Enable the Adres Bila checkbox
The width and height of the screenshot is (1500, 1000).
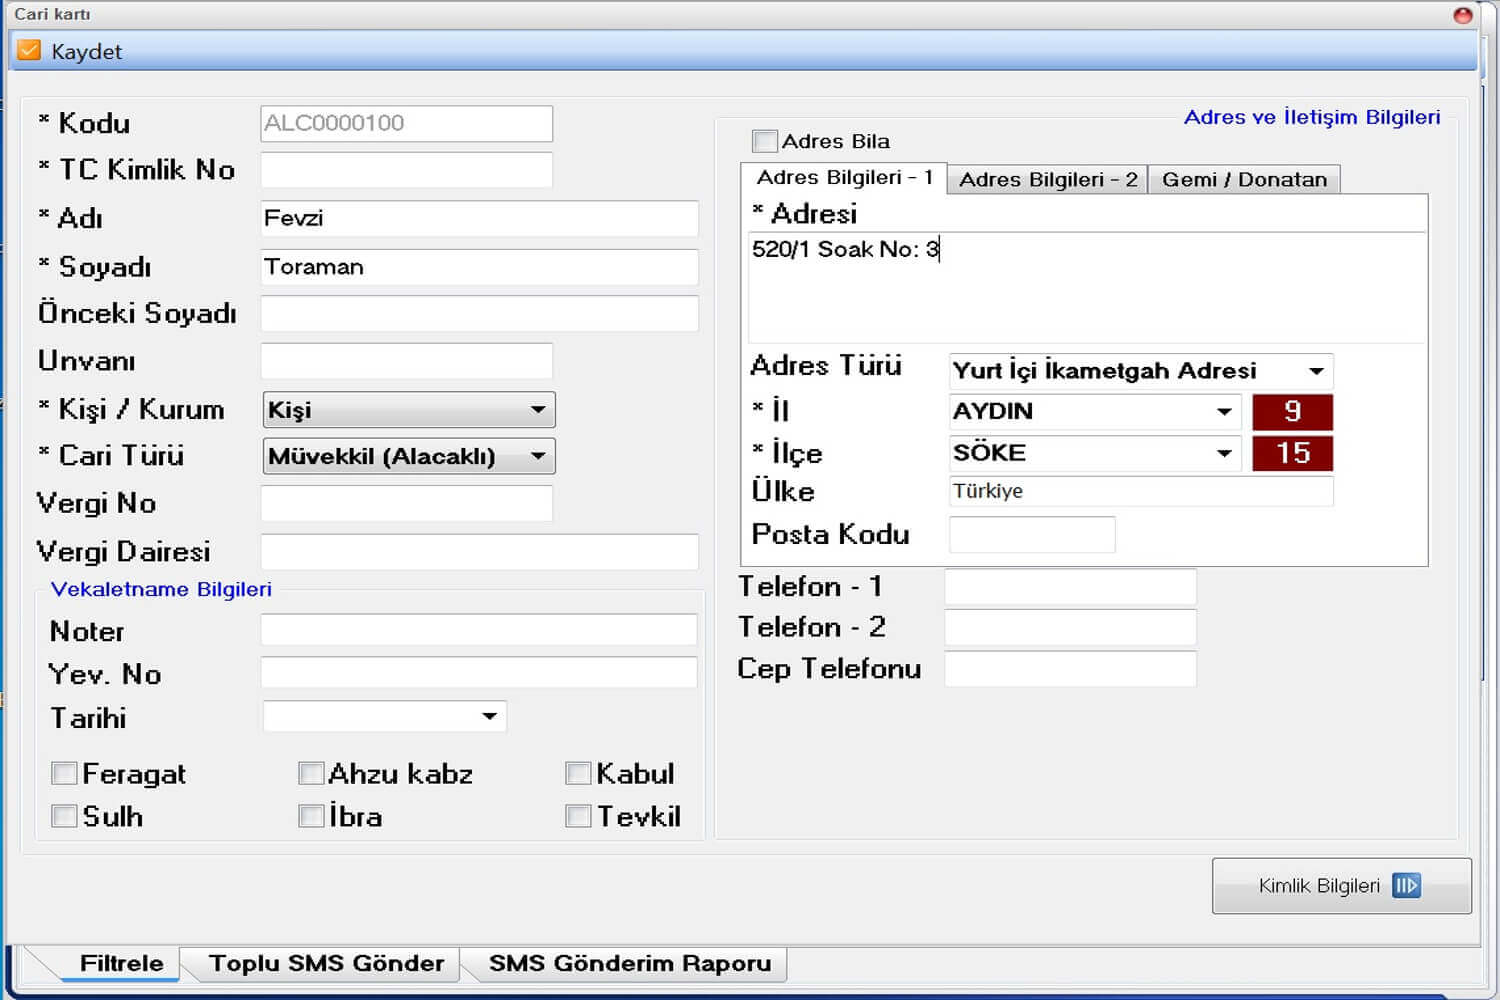(765, 141)
